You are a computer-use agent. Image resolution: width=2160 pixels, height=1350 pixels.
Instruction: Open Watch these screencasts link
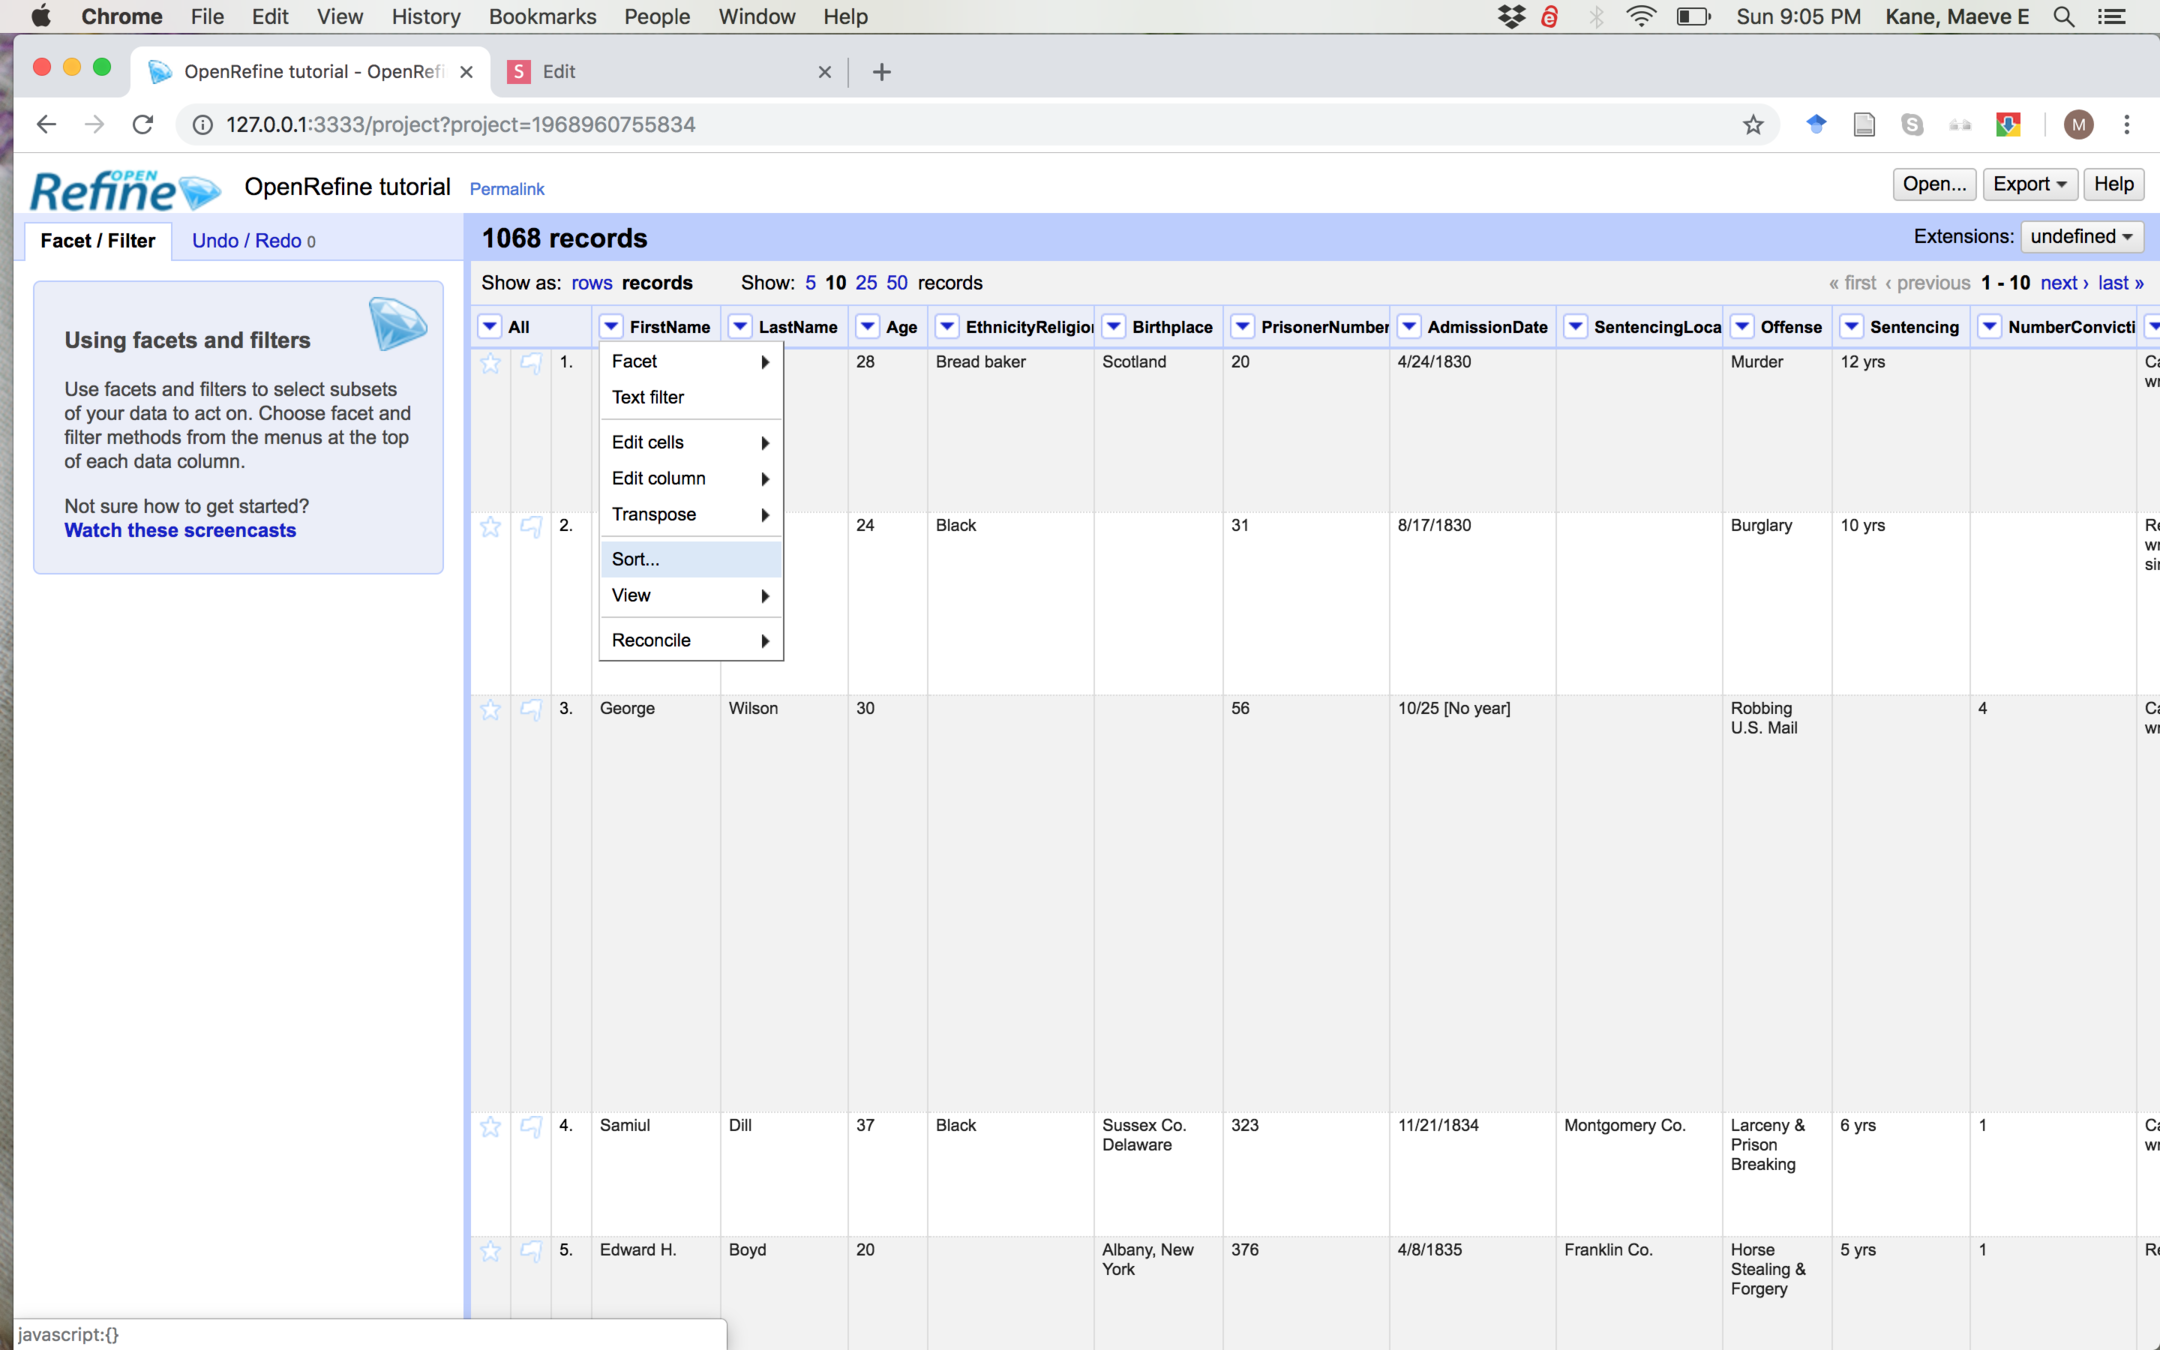pos(180,531)
